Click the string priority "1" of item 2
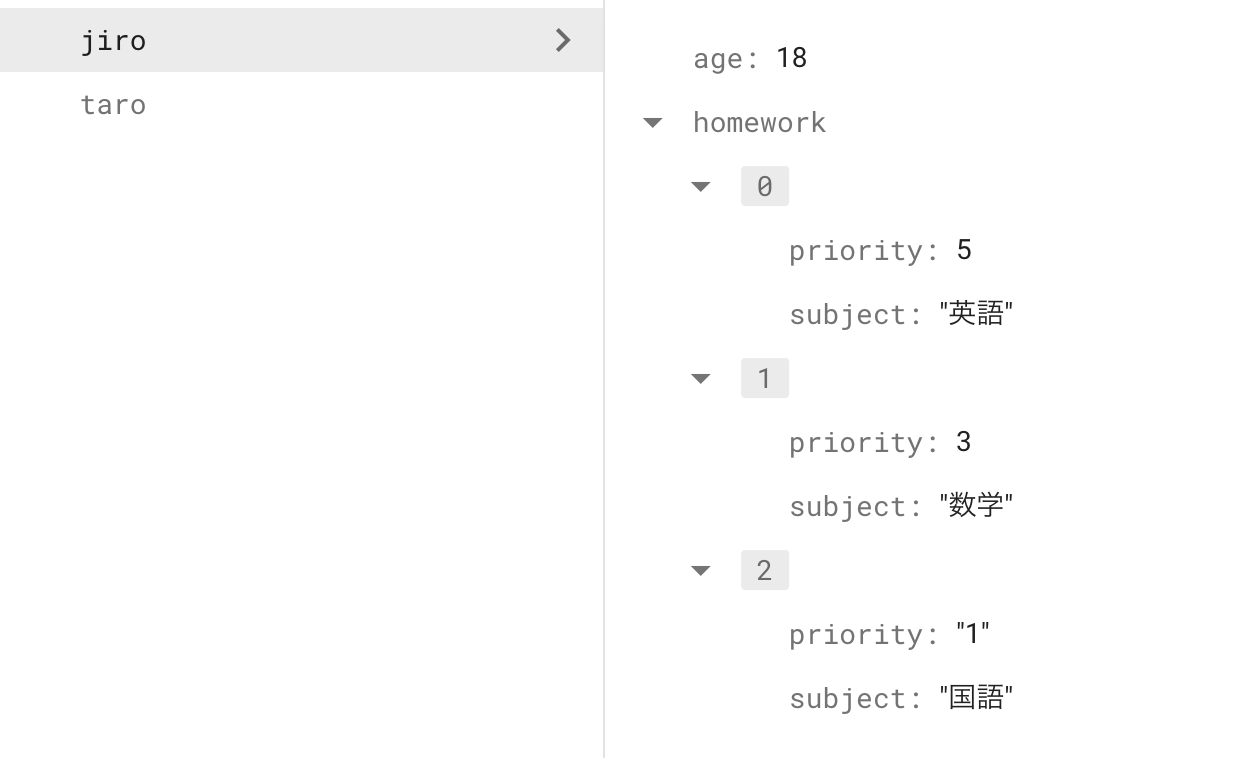The width and height of the screenshot is (1234, 758). [x=971, y=633]
